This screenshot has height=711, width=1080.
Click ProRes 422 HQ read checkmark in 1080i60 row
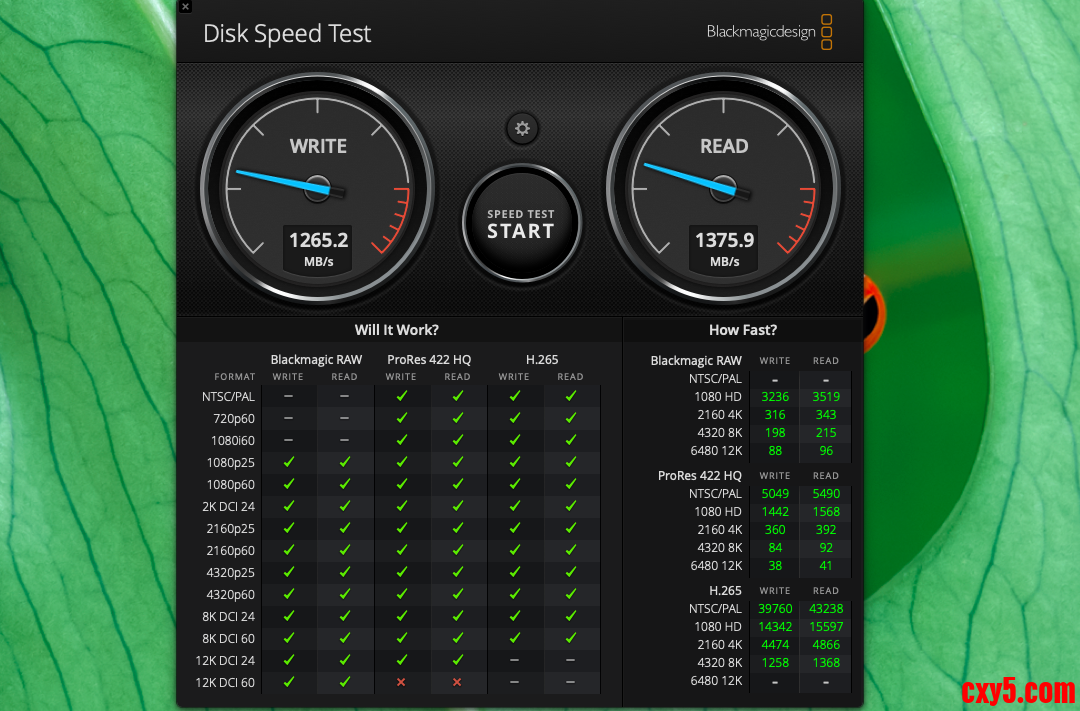(457, 440)
